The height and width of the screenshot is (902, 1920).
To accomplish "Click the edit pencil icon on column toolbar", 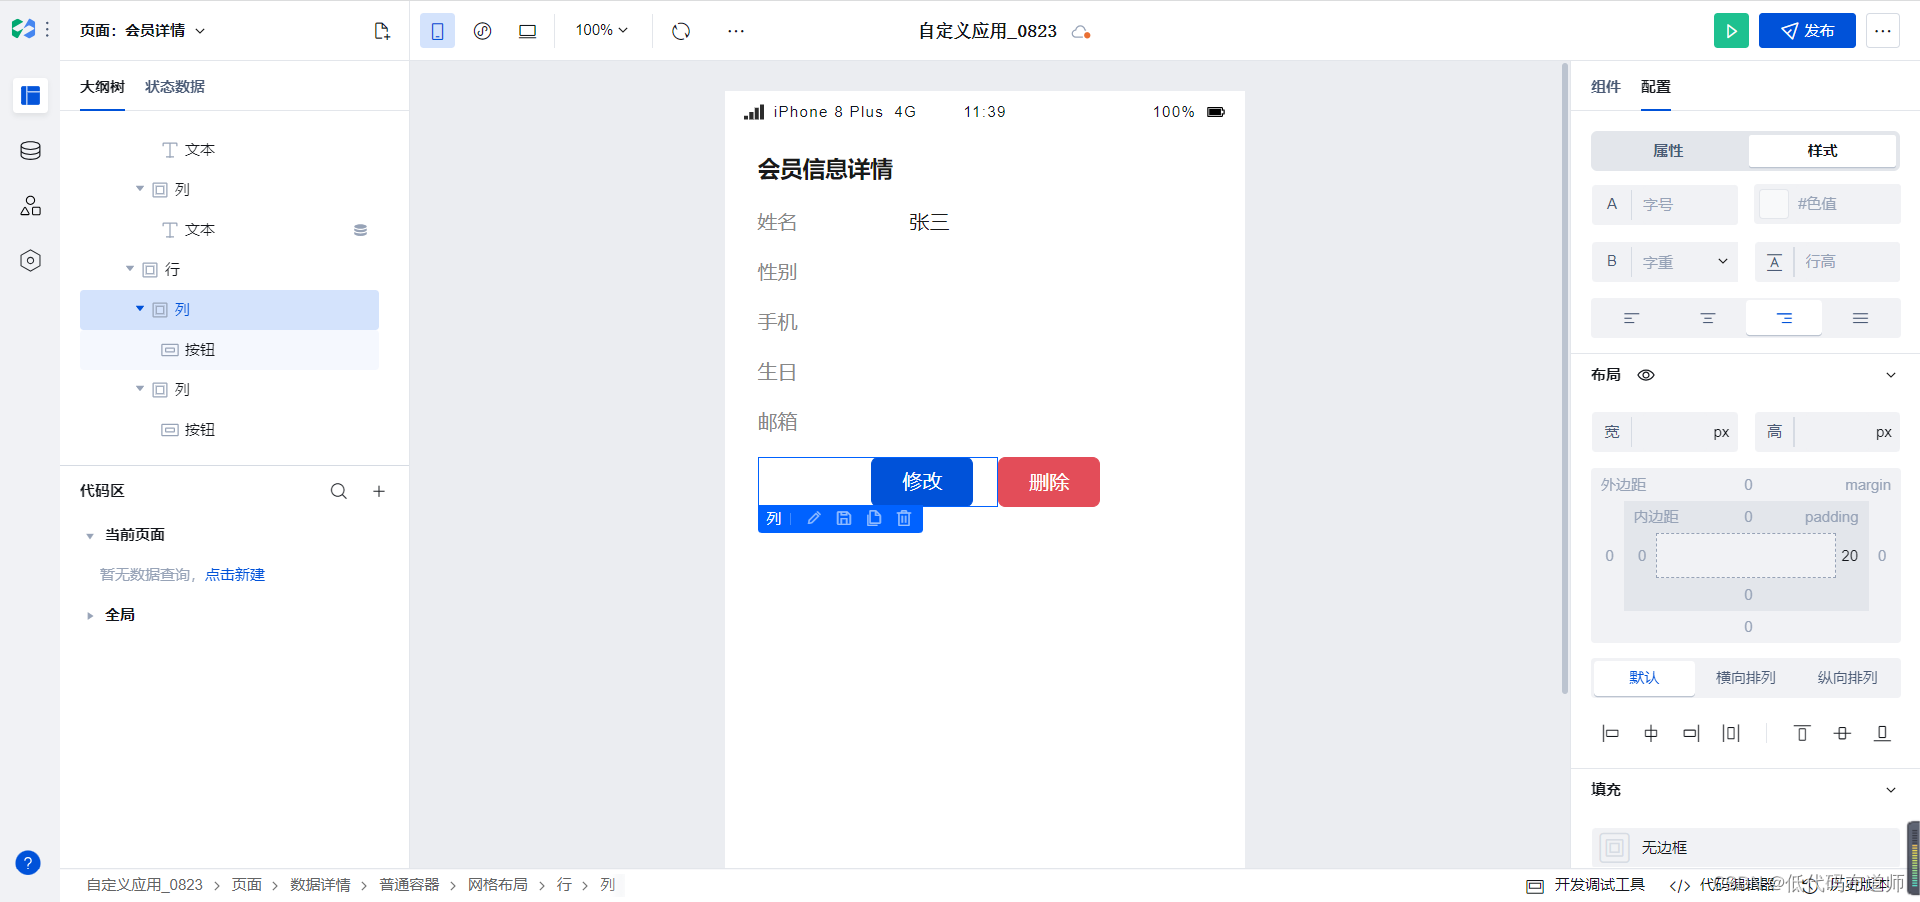I will (814, 518).
